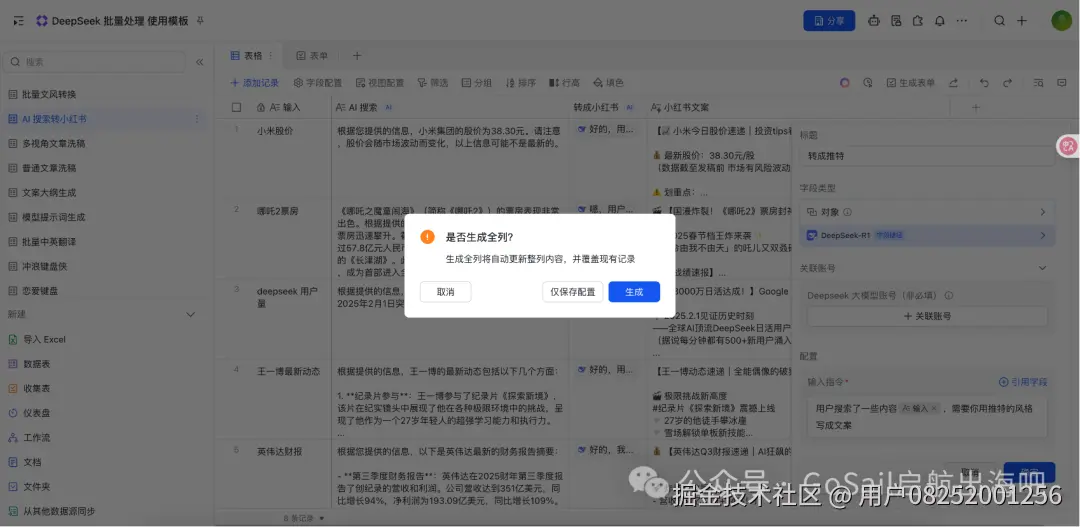Click the blue 分享 share button
Image resolution: width=1080 pixels, height=527 pixels.
[829, 21]
